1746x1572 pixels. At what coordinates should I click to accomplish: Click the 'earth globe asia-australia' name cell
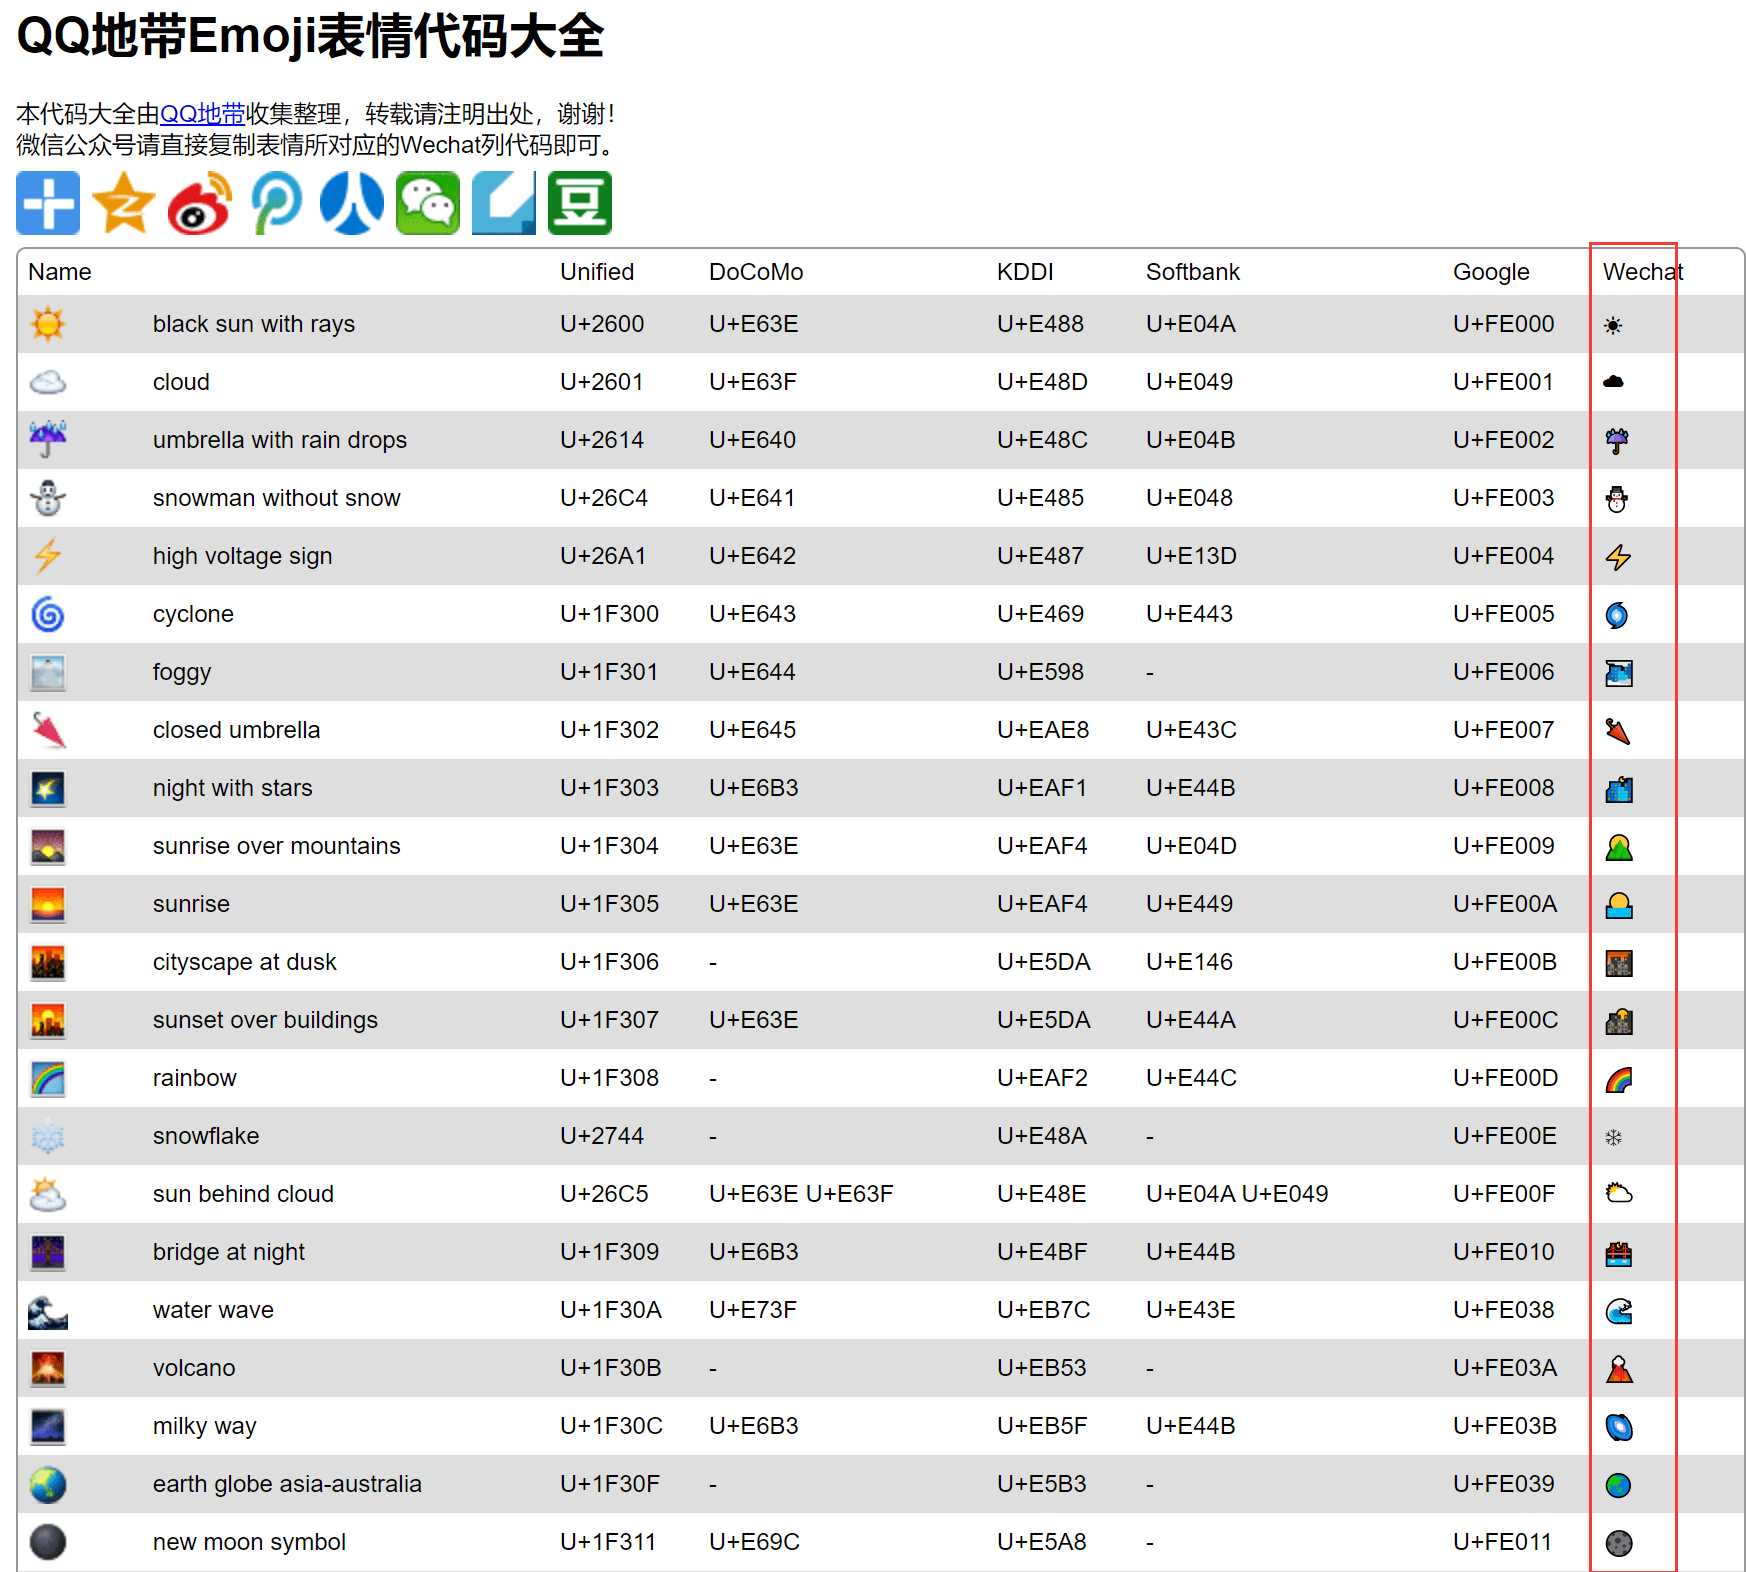[287, 1484]
